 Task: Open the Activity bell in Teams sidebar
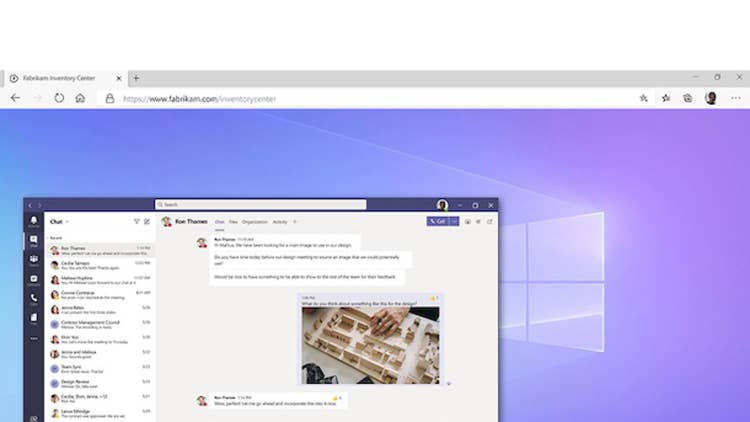click(x=33, y=221)
